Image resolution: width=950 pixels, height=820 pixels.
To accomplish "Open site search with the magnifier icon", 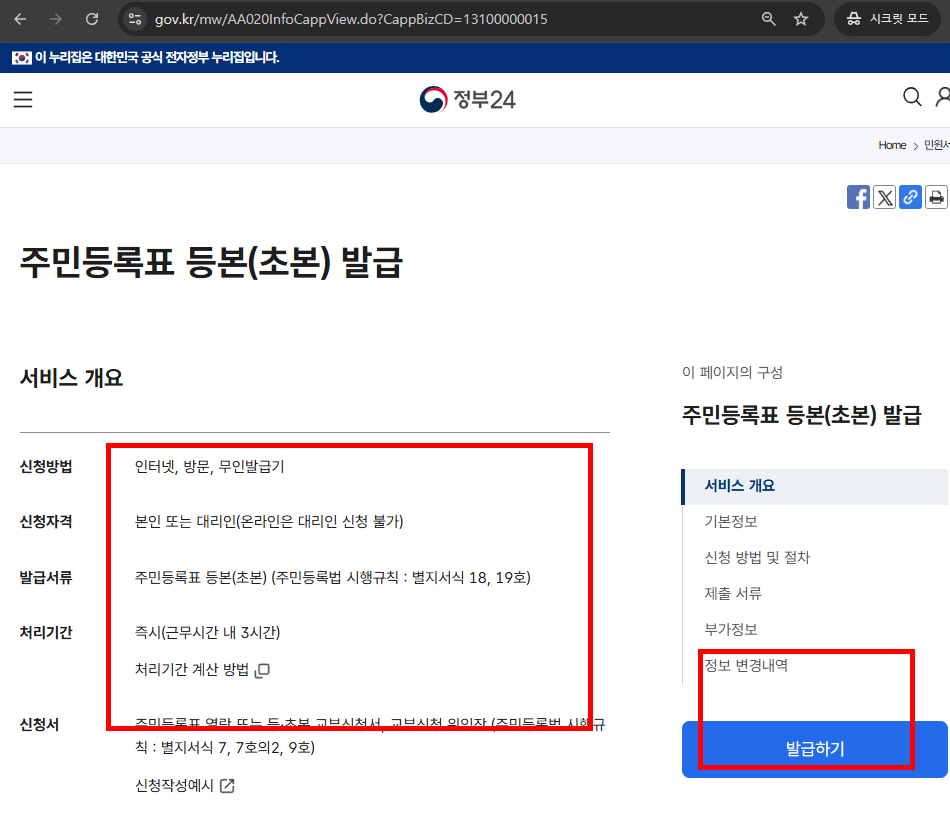I will [x=911, y=97].
